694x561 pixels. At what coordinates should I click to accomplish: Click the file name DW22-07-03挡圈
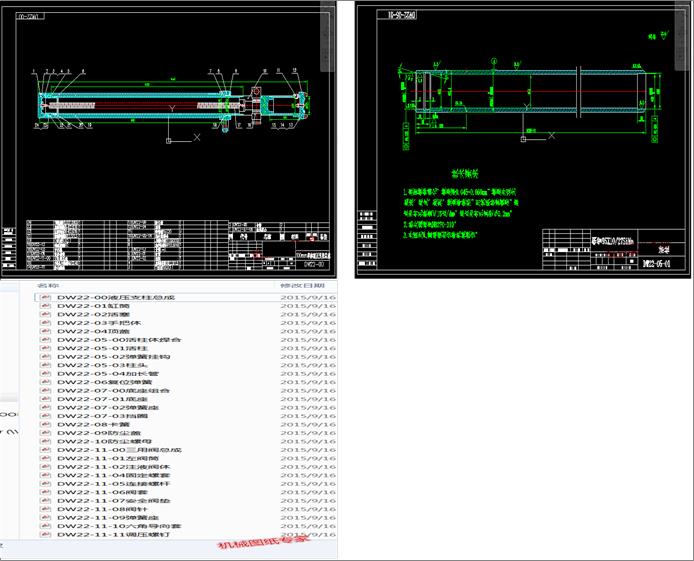pos(102,416)
